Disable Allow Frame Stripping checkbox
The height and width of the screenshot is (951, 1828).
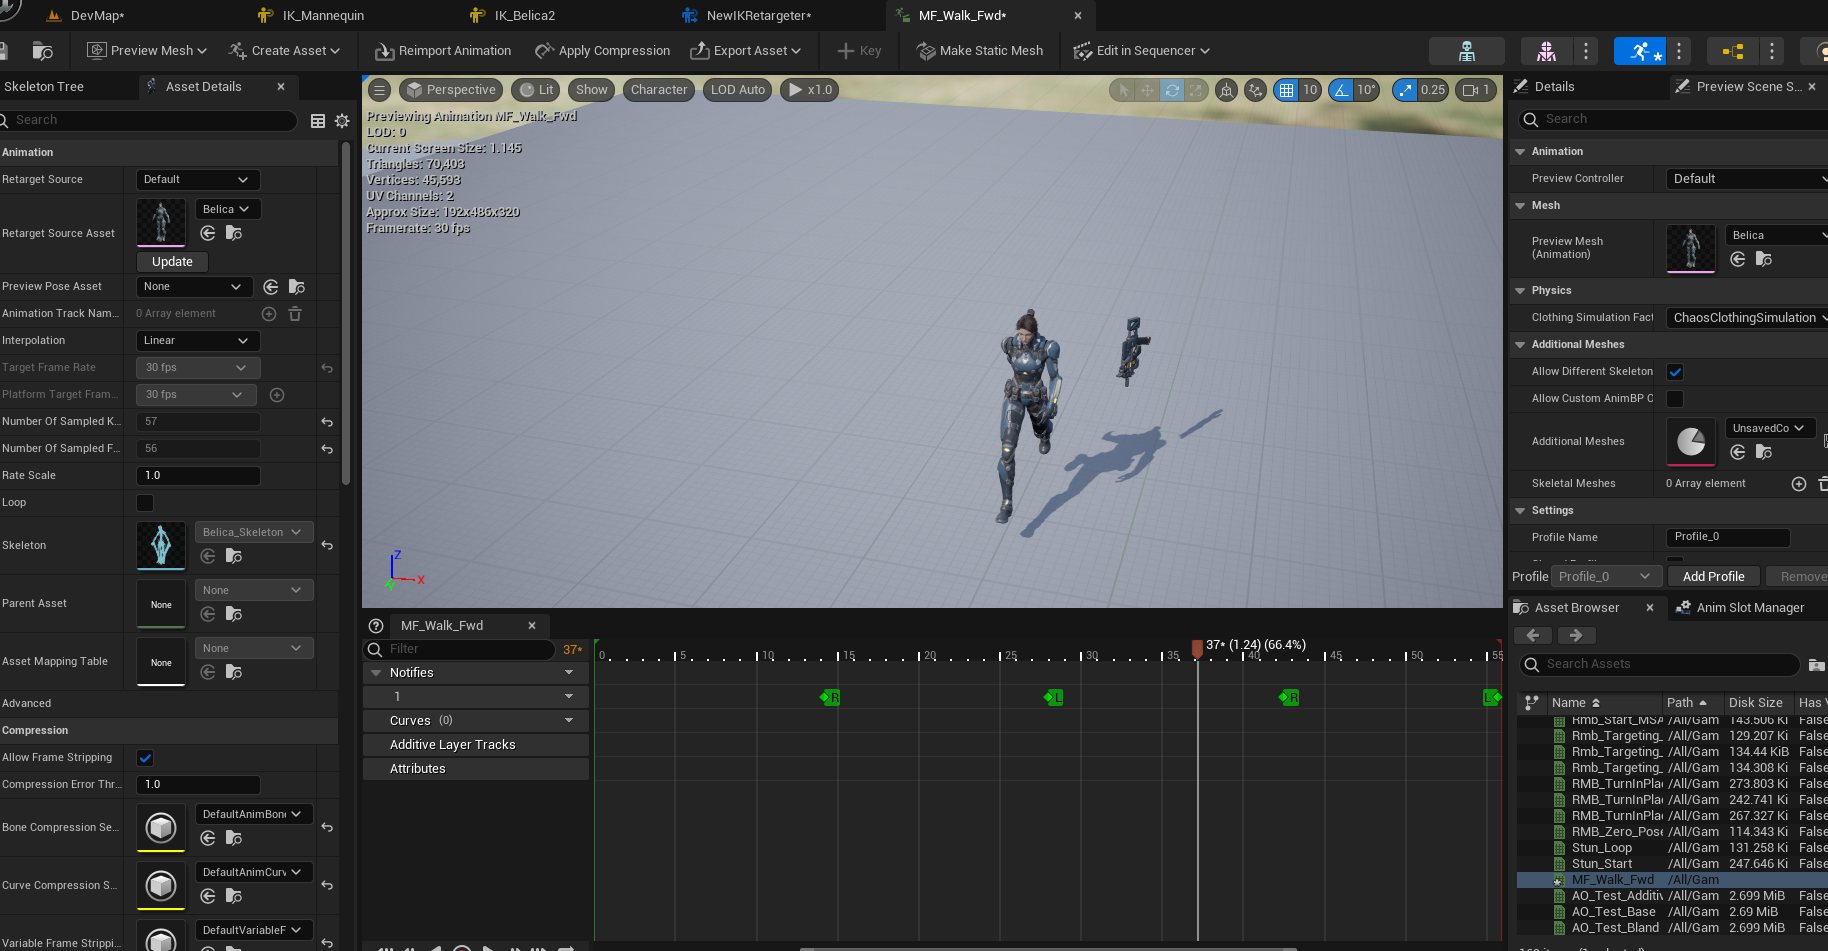coord(145,758)
